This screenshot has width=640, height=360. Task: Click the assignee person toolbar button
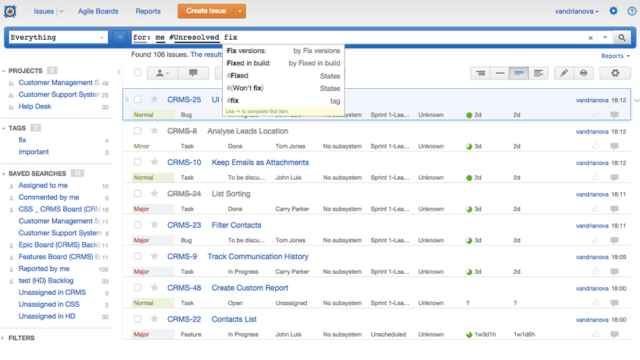(162, 73)
